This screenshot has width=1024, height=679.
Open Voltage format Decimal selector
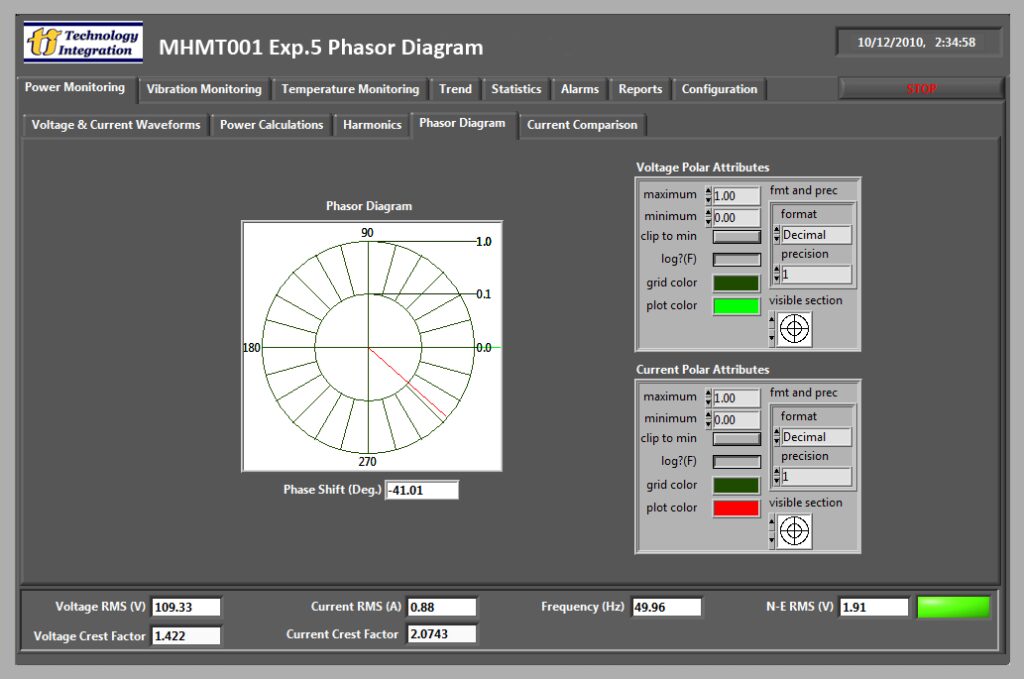tap(816, 235)
